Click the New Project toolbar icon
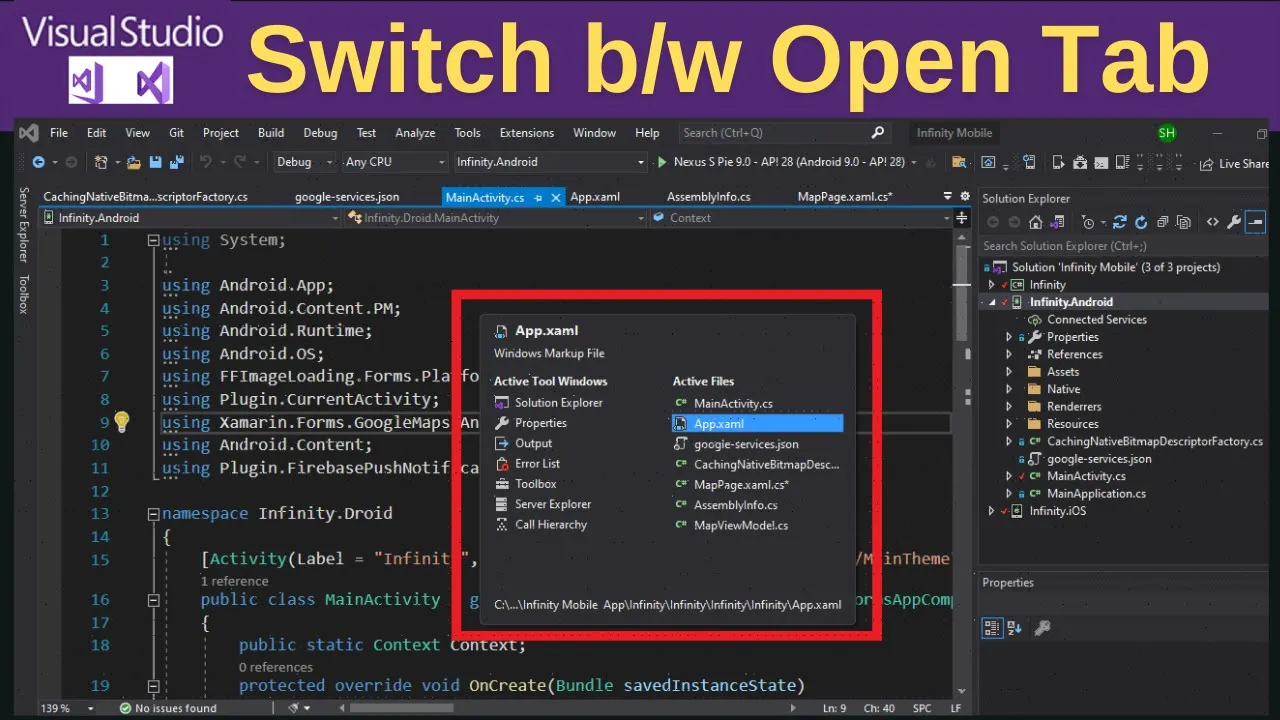The width and height of the screenshot is (1280, 720). click(101, 162)
